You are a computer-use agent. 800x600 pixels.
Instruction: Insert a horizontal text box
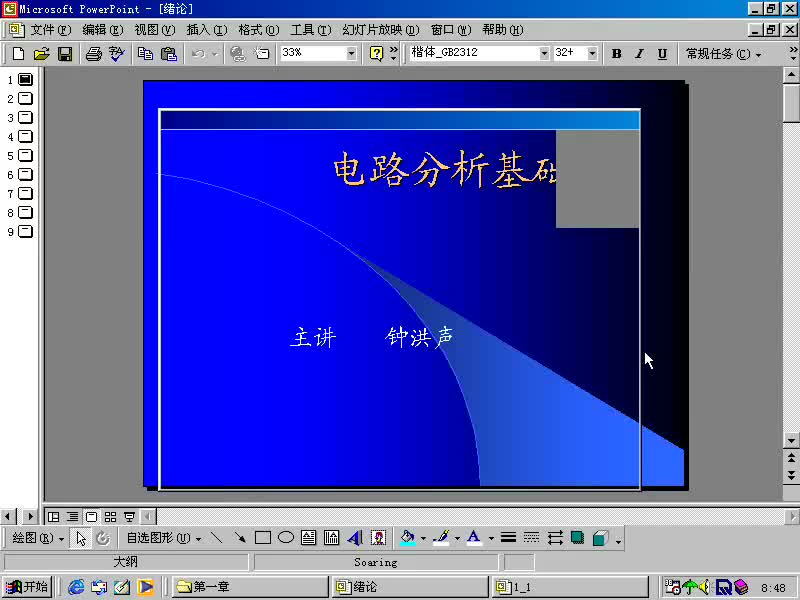tap(309, 537)
